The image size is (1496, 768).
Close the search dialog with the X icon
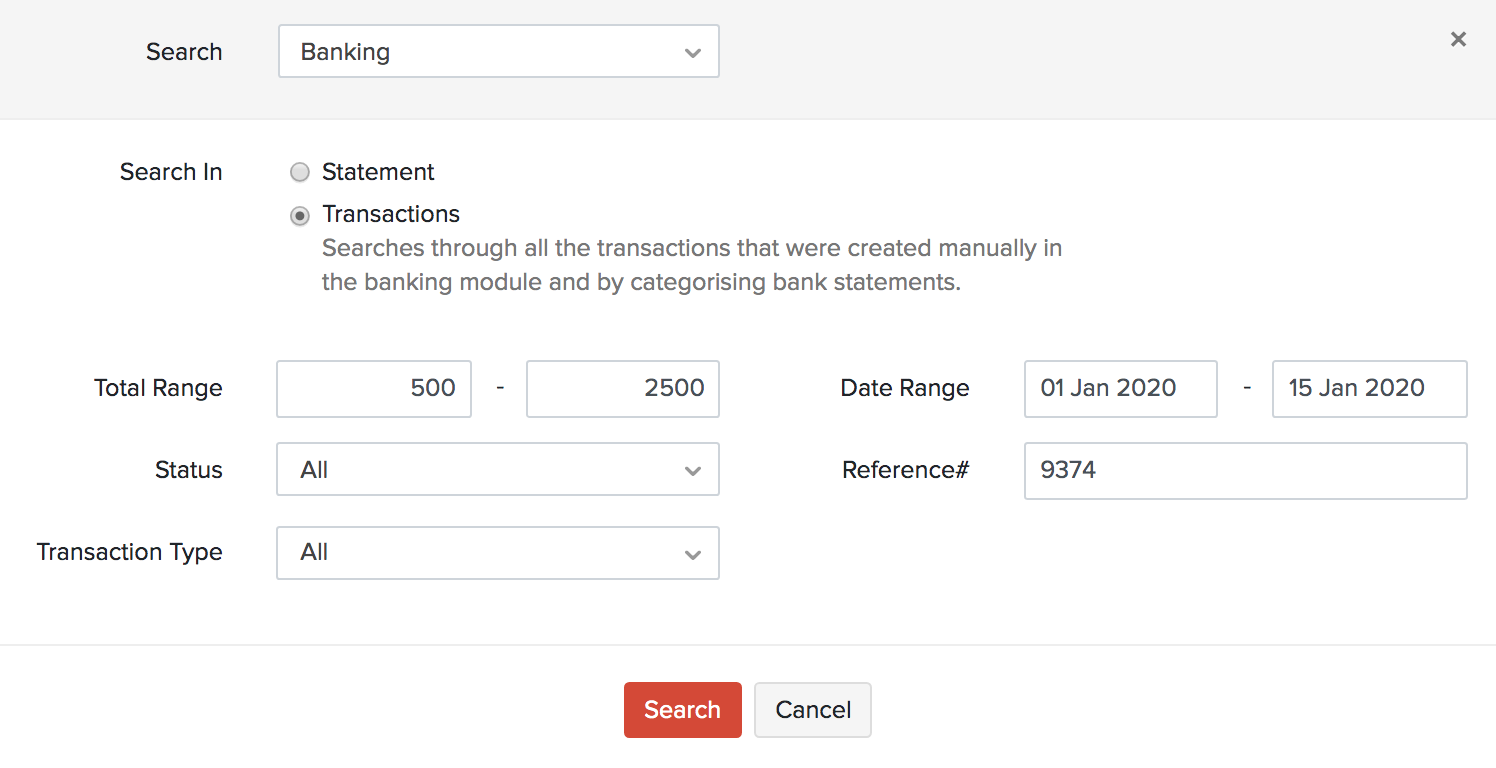tap(1458, 40)
